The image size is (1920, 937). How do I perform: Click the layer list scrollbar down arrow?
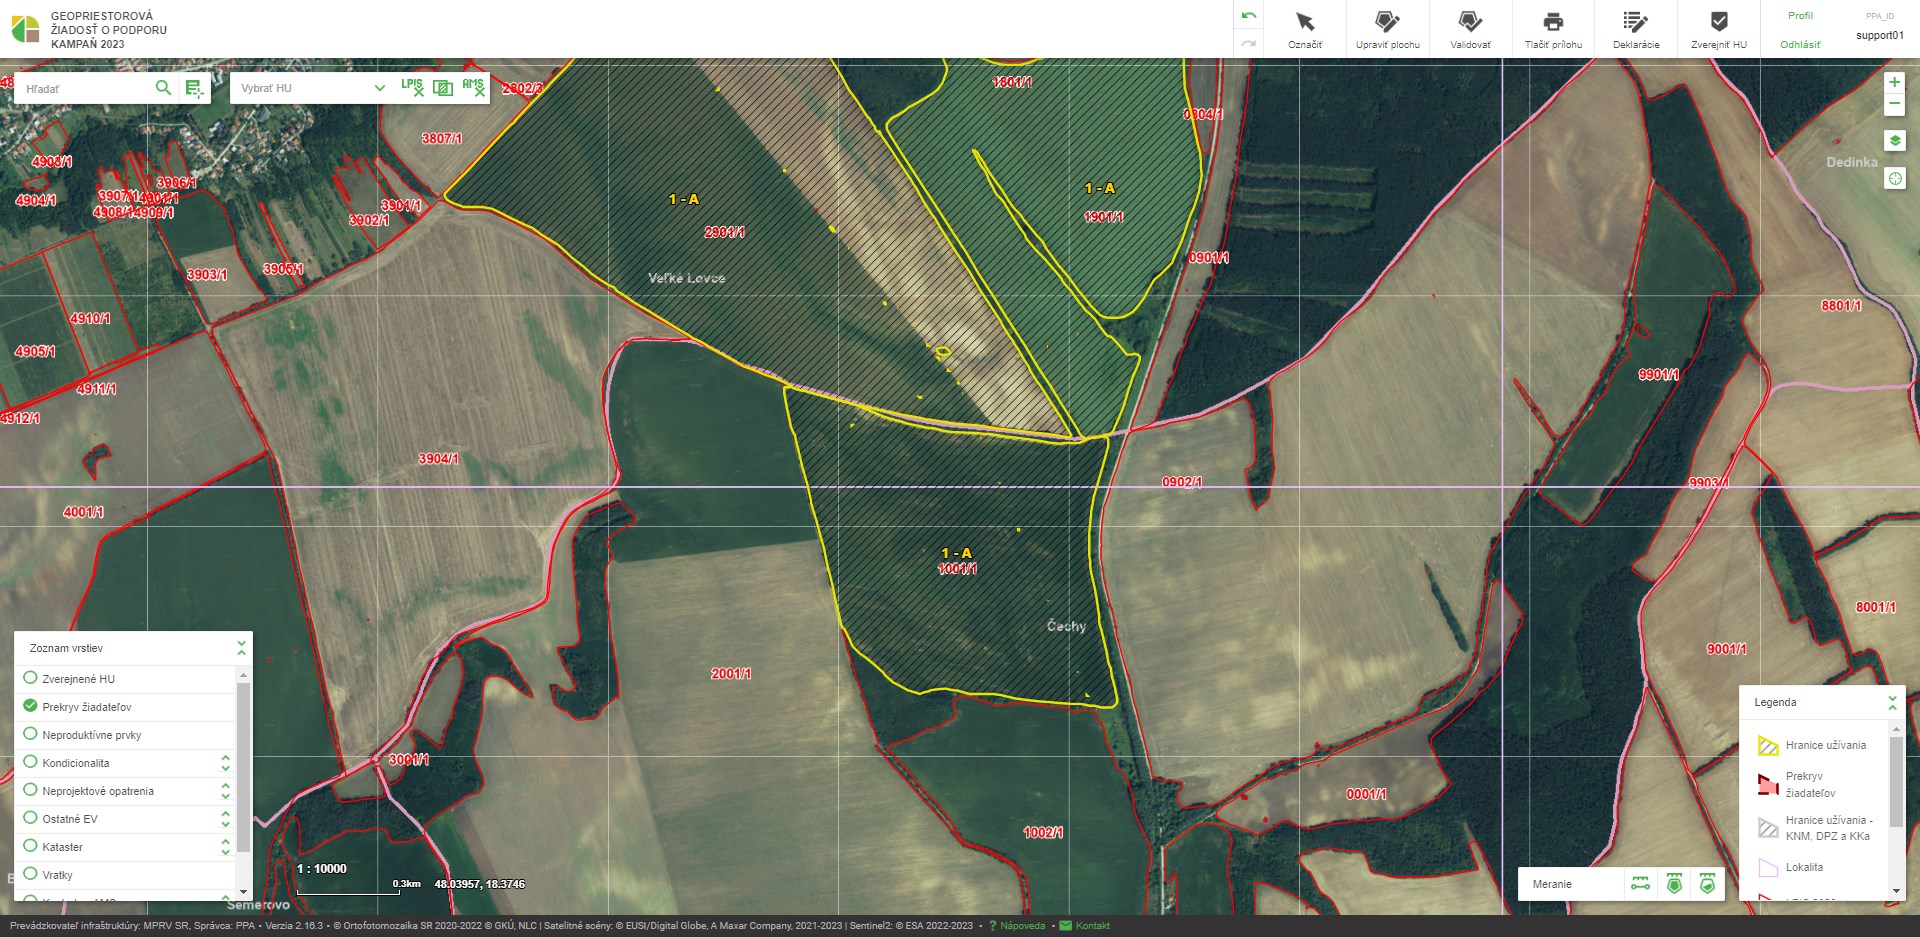[x=243, y=890]
